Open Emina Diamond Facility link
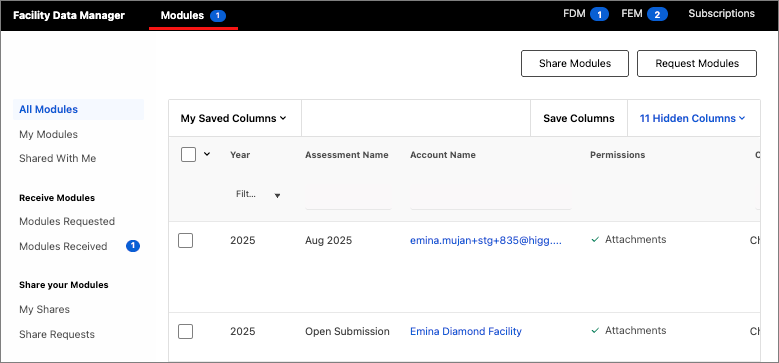The height and width of the screenshot is (363, 779). point(466,331)
